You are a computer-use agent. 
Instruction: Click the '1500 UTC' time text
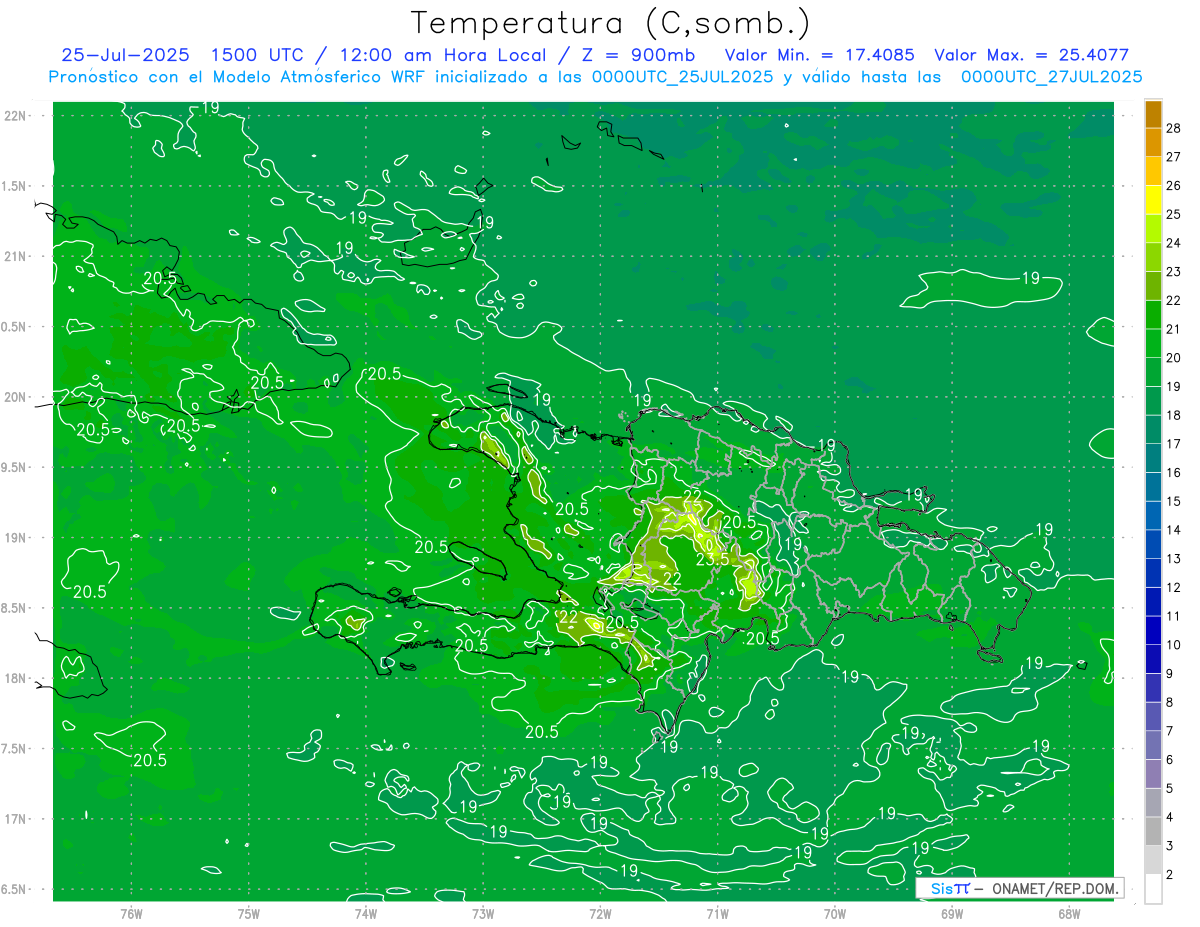(257, 56)
